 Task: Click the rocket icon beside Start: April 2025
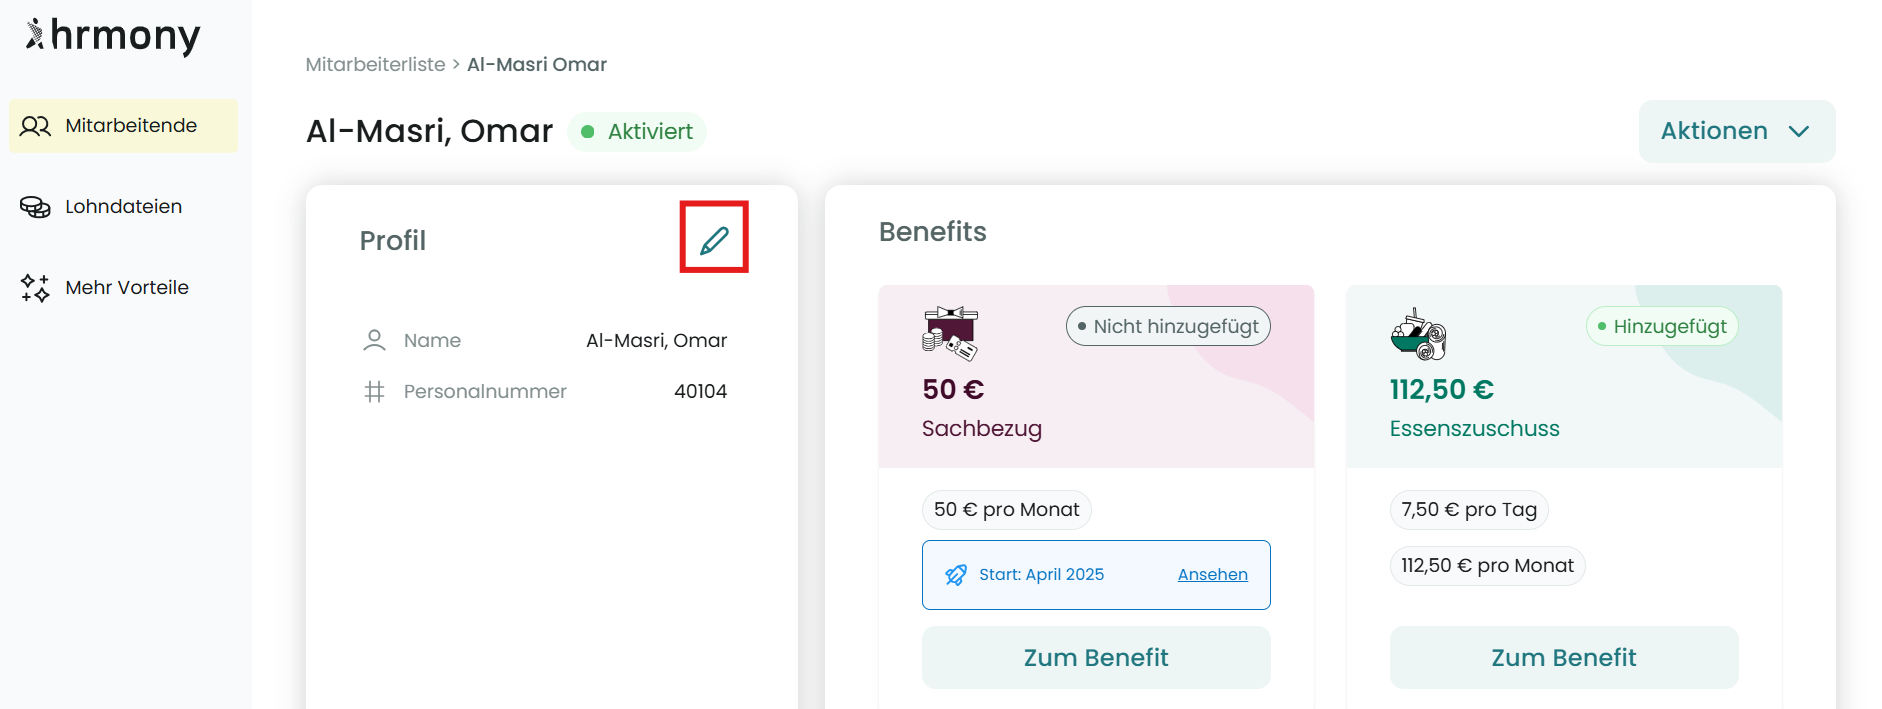[956, 575]
